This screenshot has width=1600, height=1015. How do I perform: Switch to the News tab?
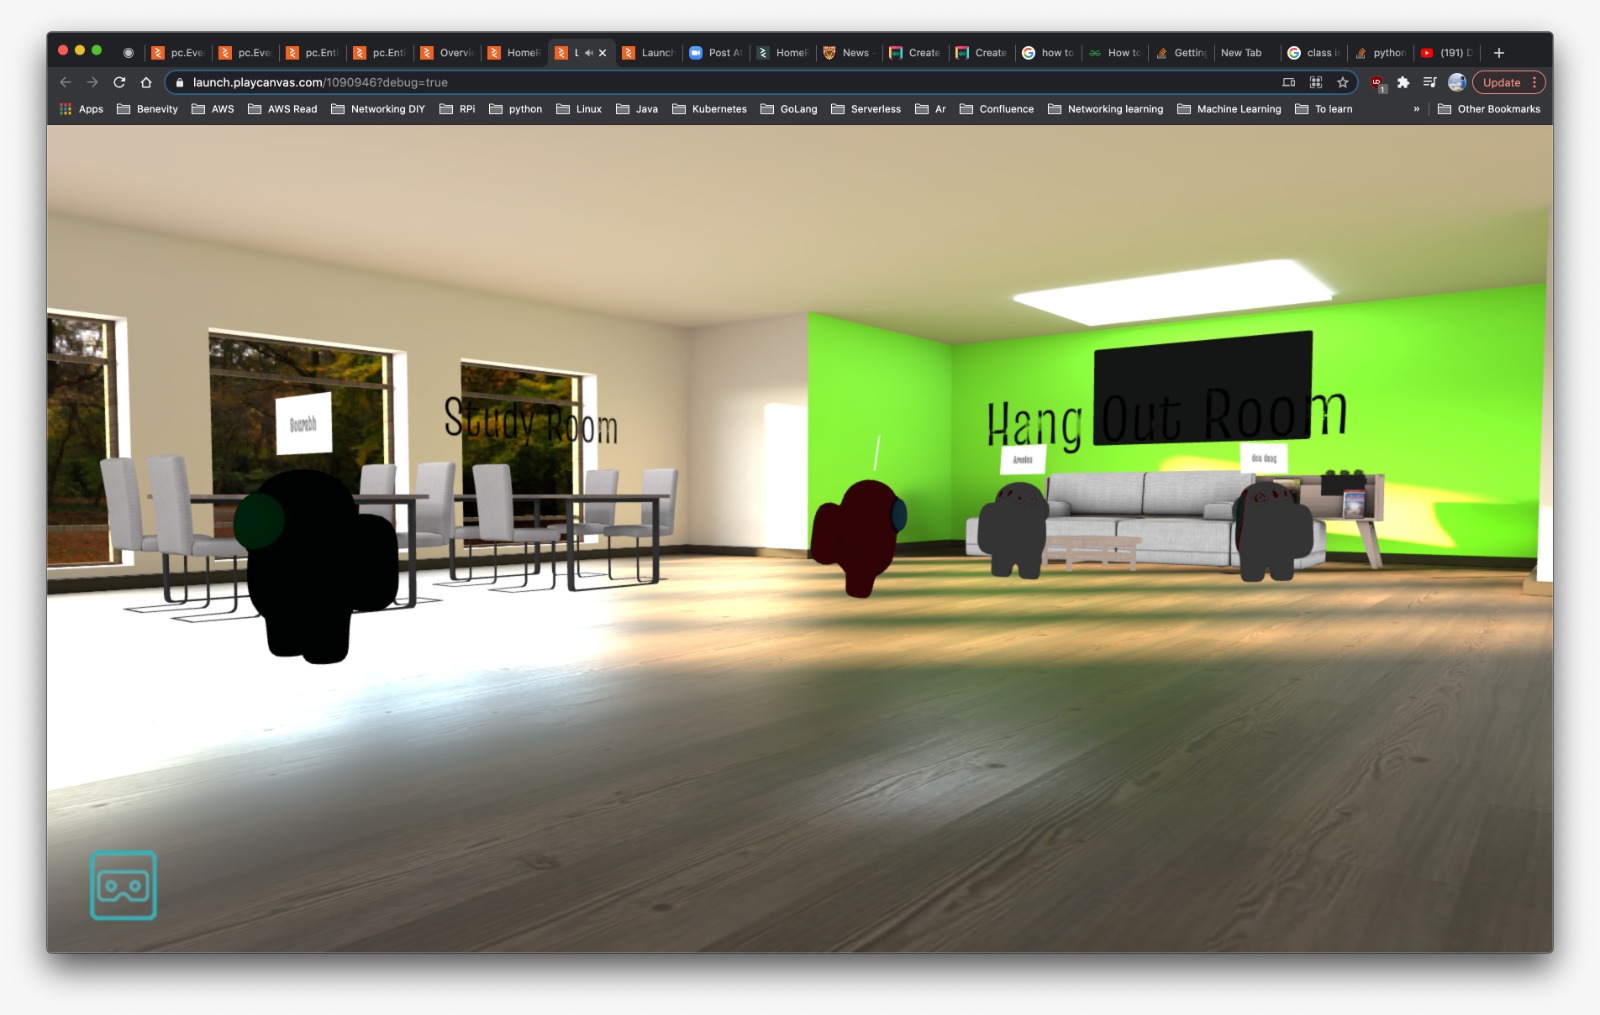tap(849, 53)
